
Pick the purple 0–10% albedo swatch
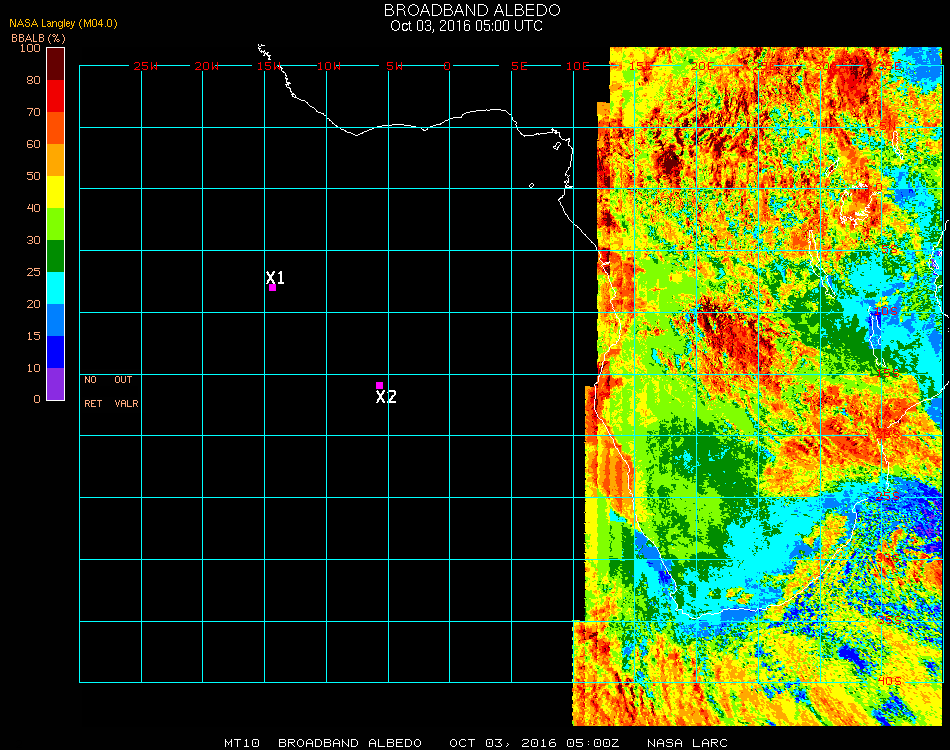coord(56,384)
